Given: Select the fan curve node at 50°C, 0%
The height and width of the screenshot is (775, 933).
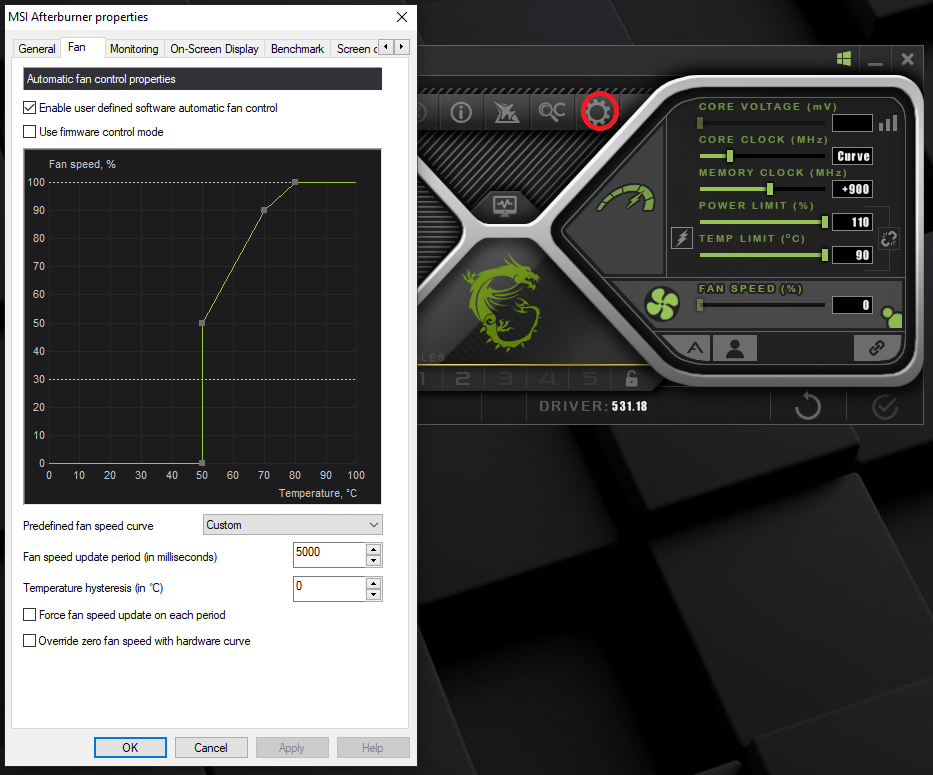Looking at the screenshot, I should click(x=202, y=462).
